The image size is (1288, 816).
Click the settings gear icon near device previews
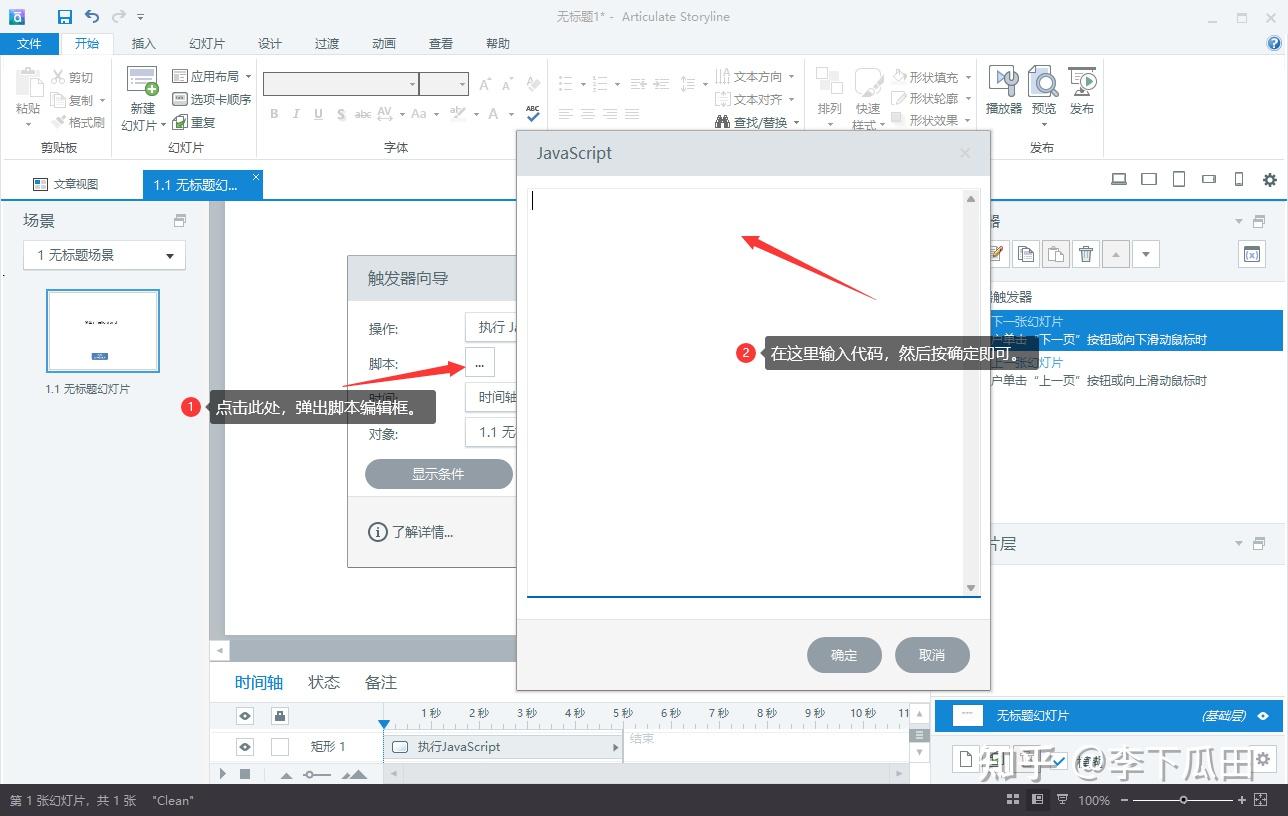(1270, 180)
